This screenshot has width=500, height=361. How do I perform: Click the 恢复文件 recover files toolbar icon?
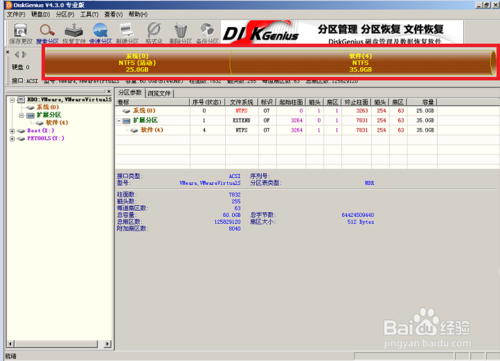click(74, 33)
